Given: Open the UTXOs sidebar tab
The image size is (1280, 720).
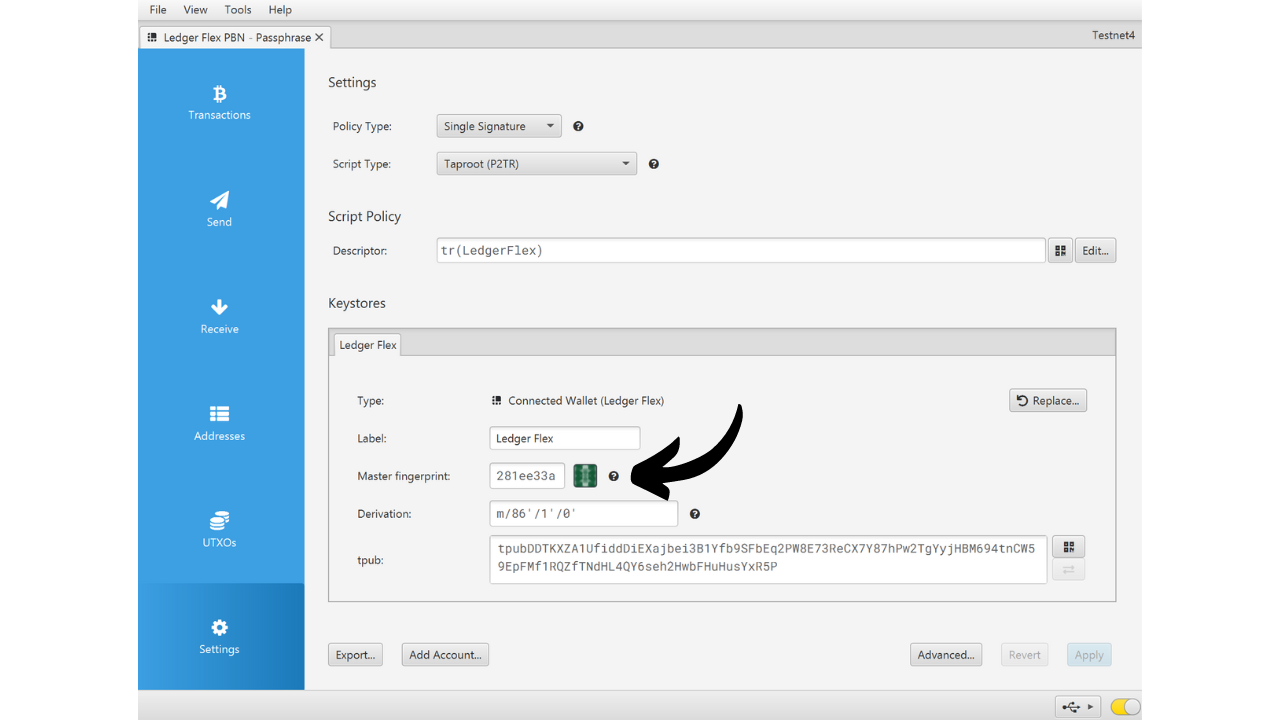Looking at the screenshot, I should coord(220,530).
